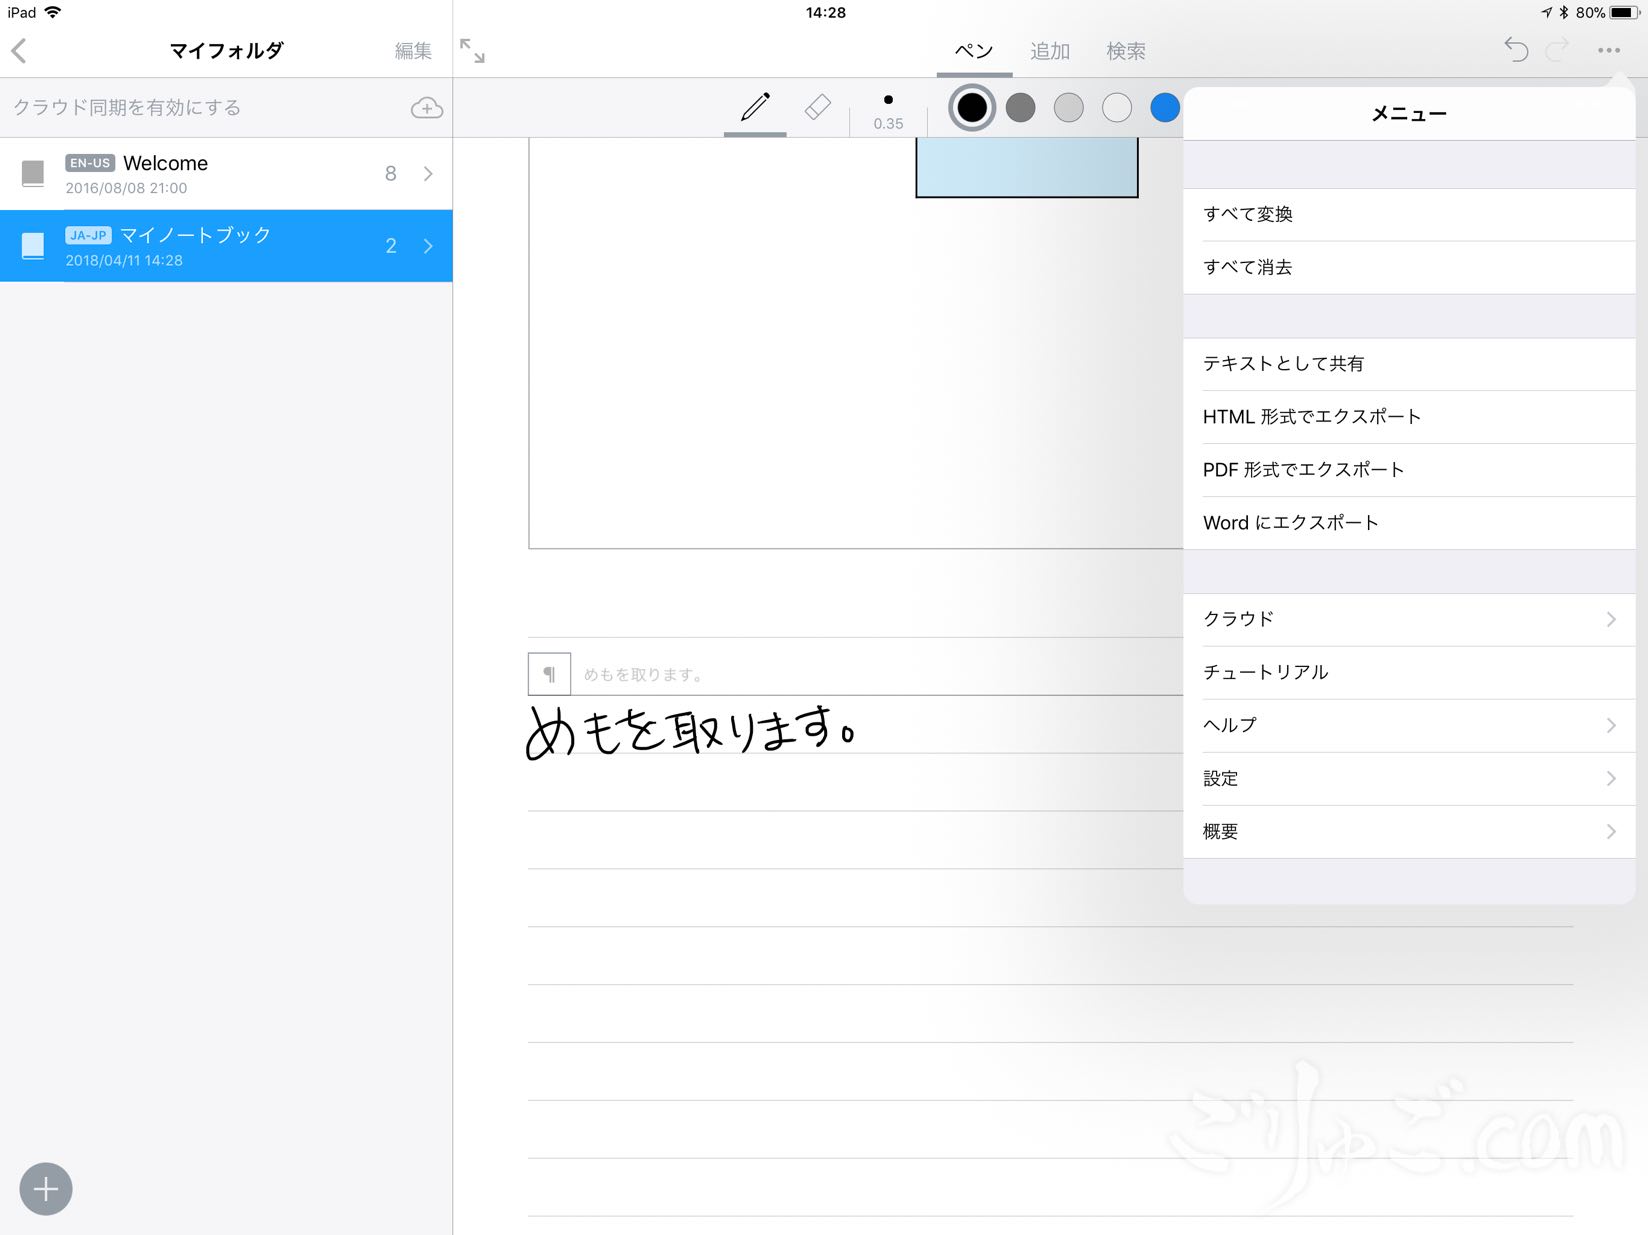
Task: Tap the three-dot more menu icon
Action: [1608, 51]
